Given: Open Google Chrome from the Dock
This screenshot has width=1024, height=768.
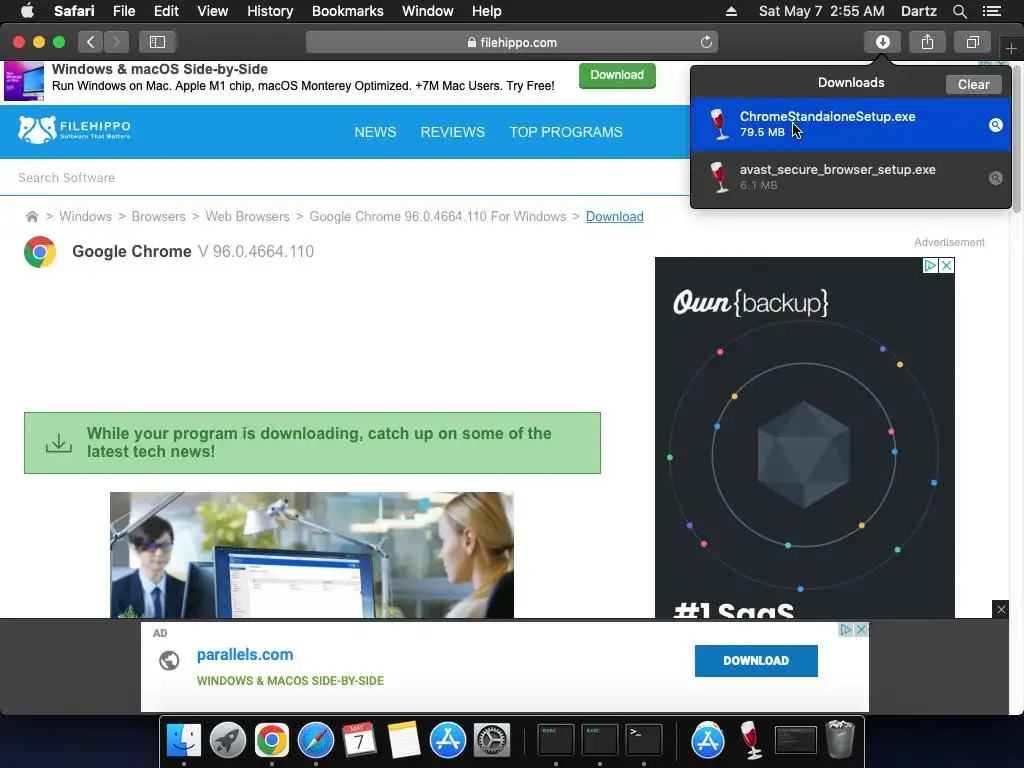Looking at the screenshot, I should 272,740.
